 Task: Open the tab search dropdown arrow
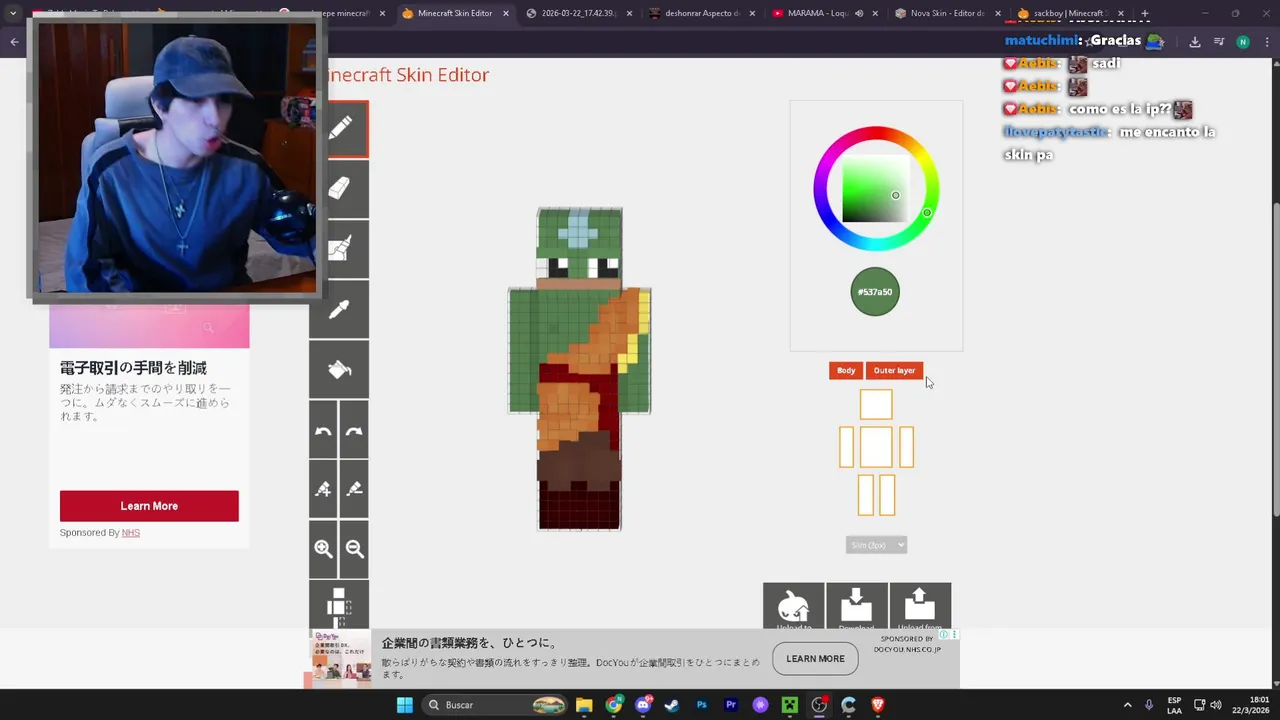tap(12, 13)
